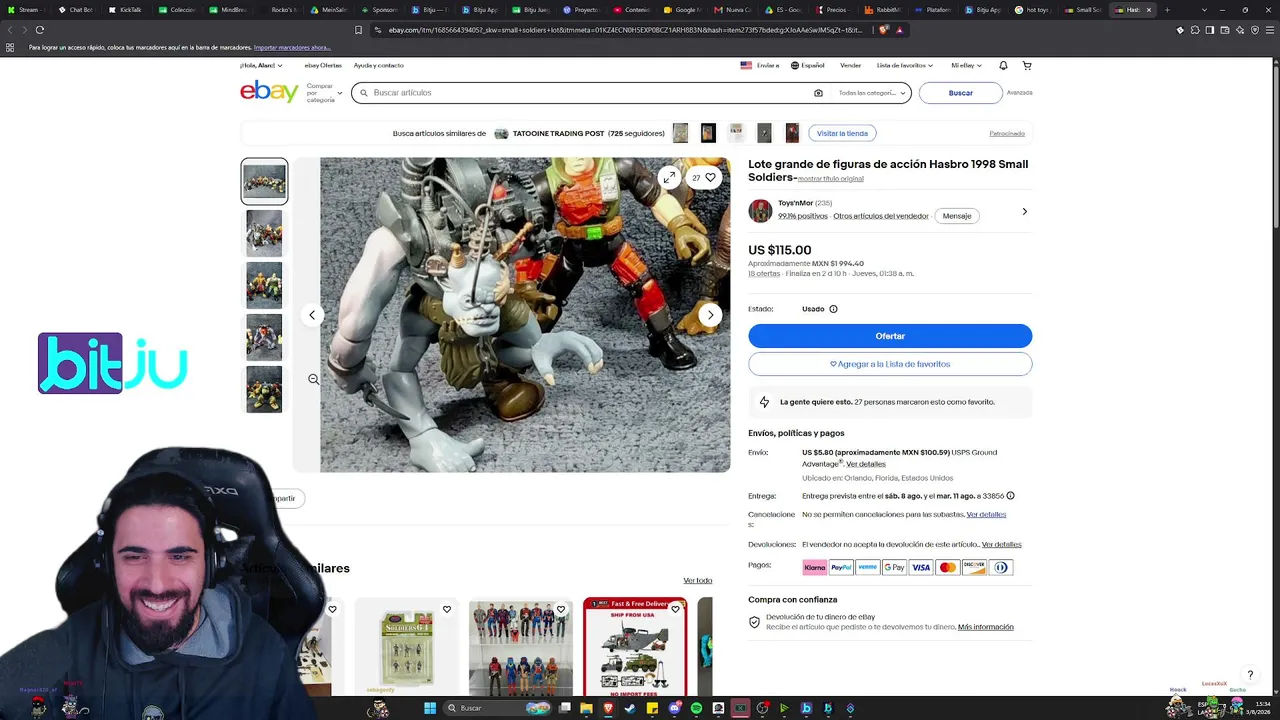This screenshot has width=1280, height=720.
Task: Click Visitar la tienda button
Action: [842, 133]
